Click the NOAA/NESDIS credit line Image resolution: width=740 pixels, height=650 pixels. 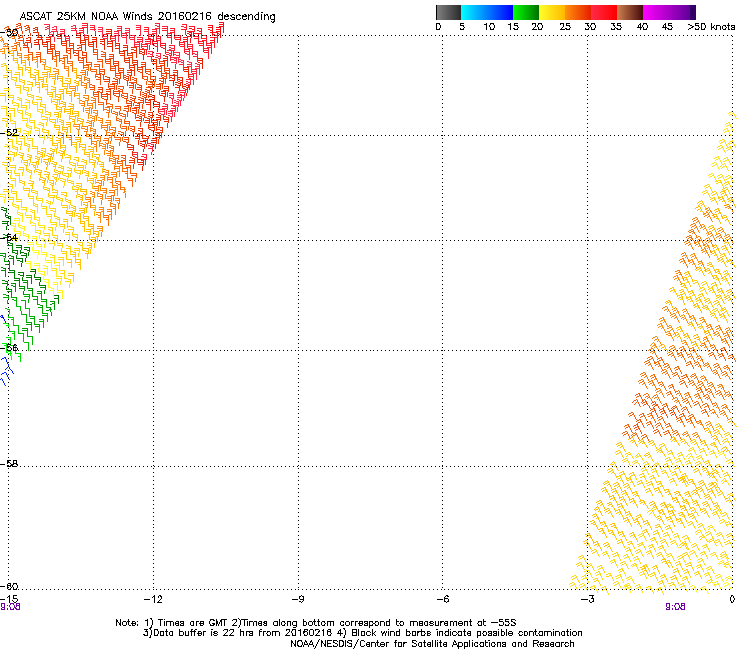[432, 644]
